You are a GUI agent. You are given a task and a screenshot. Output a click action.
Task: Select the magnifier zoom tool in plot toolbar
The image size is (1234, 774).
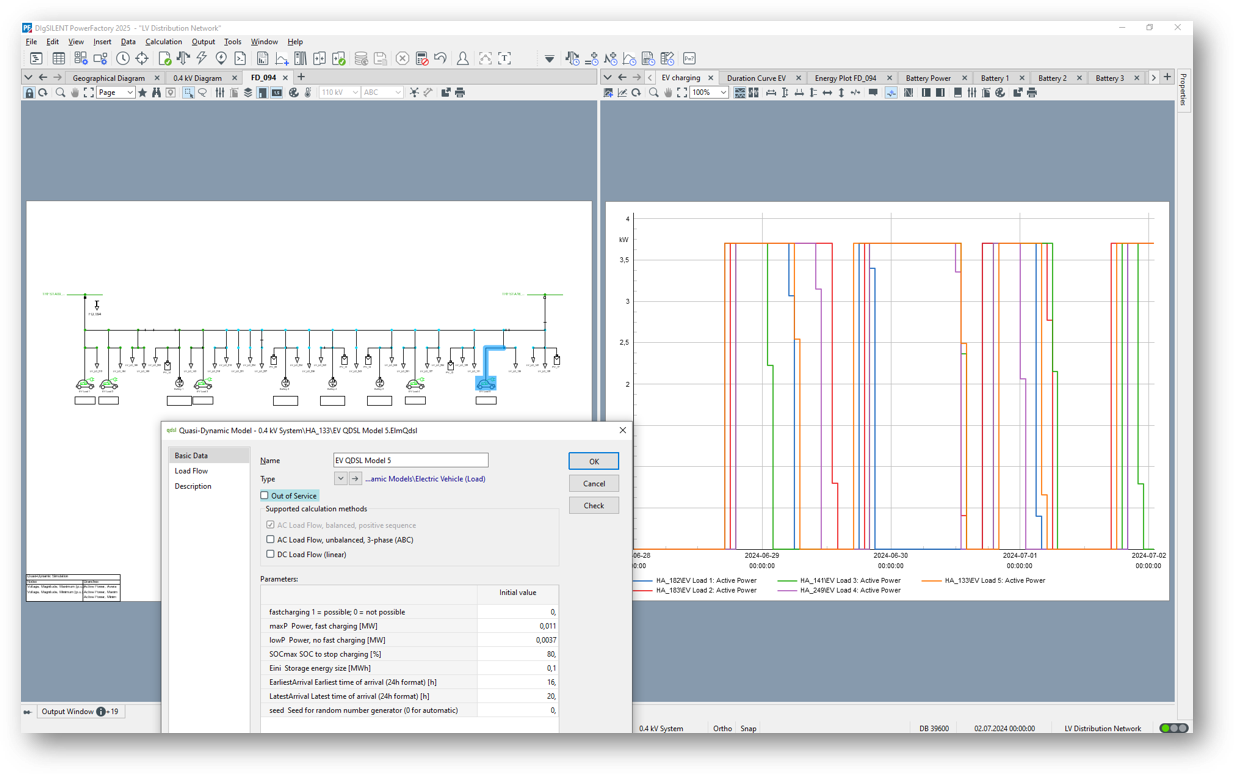(x=654, y=93)
